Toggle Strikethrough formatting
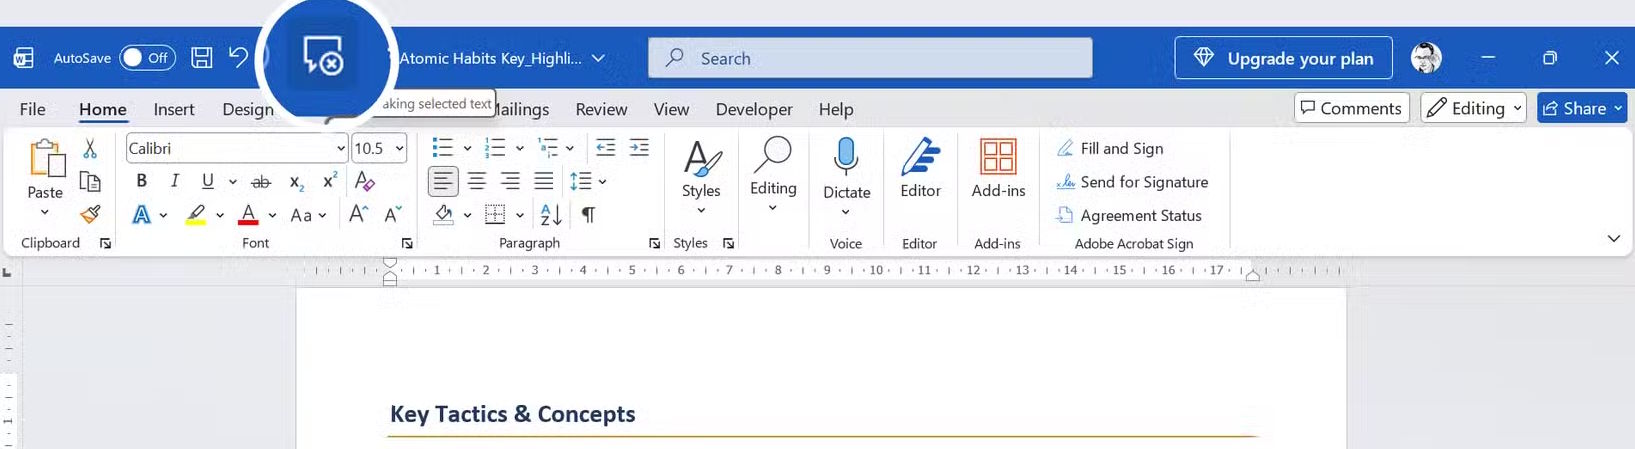Image resolution: width=1635 pixels, height=449 pixels. tap(261, 182)
